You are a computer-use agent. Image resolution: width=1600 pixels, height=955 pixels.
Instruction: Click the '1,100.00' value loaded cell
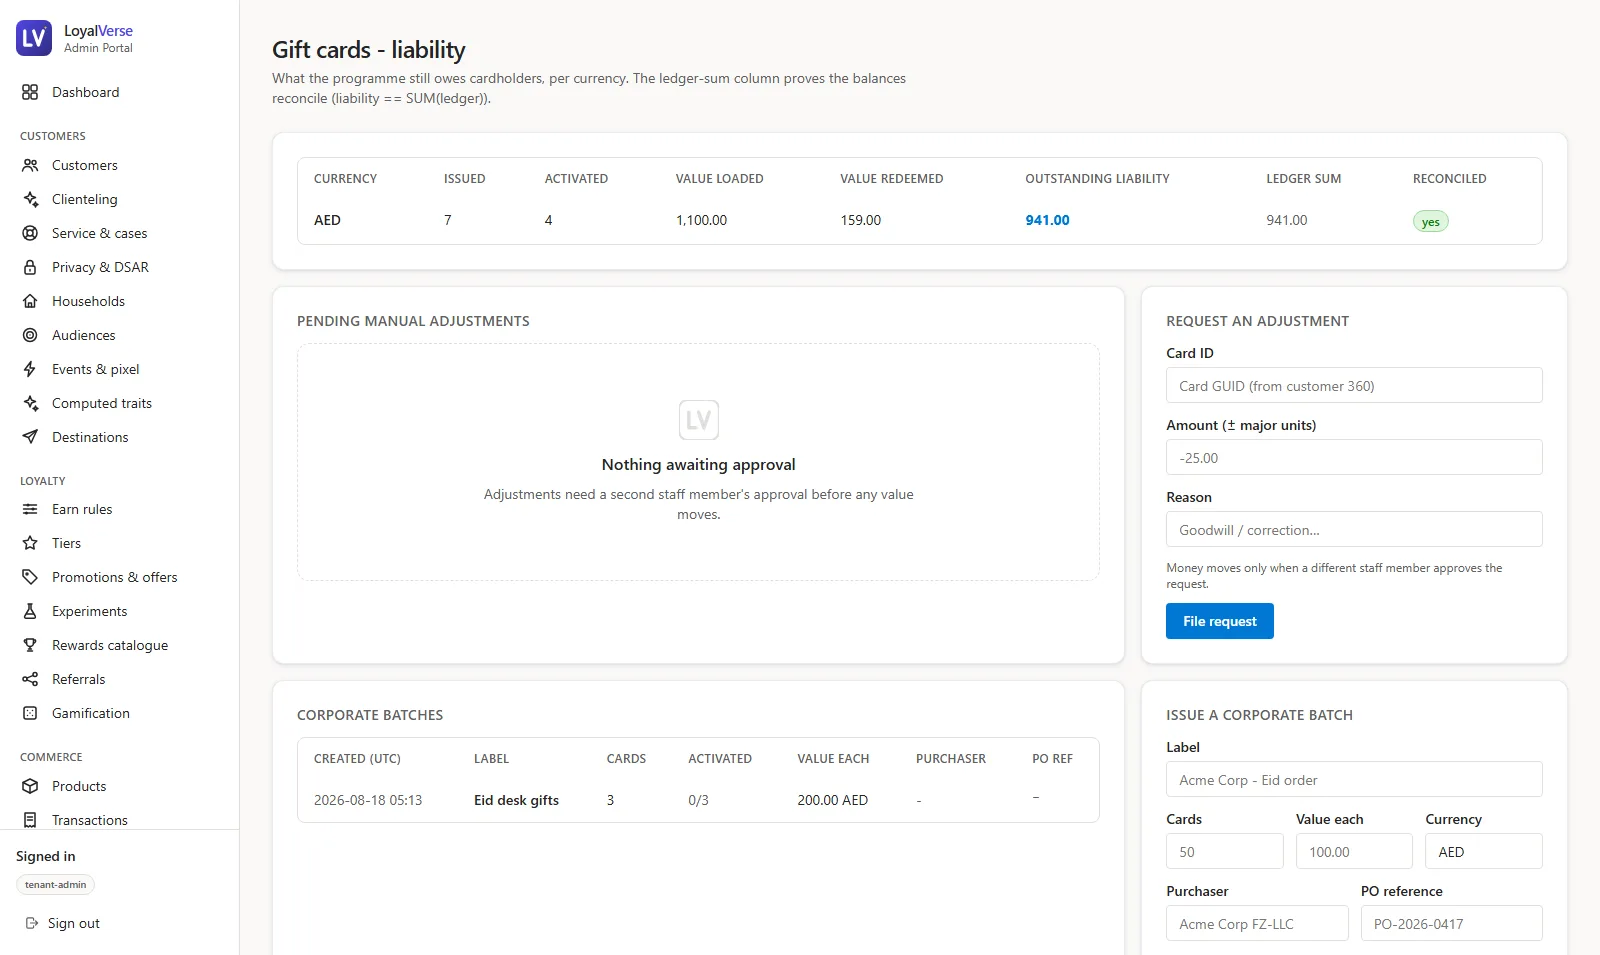click(x=701, y=220)
